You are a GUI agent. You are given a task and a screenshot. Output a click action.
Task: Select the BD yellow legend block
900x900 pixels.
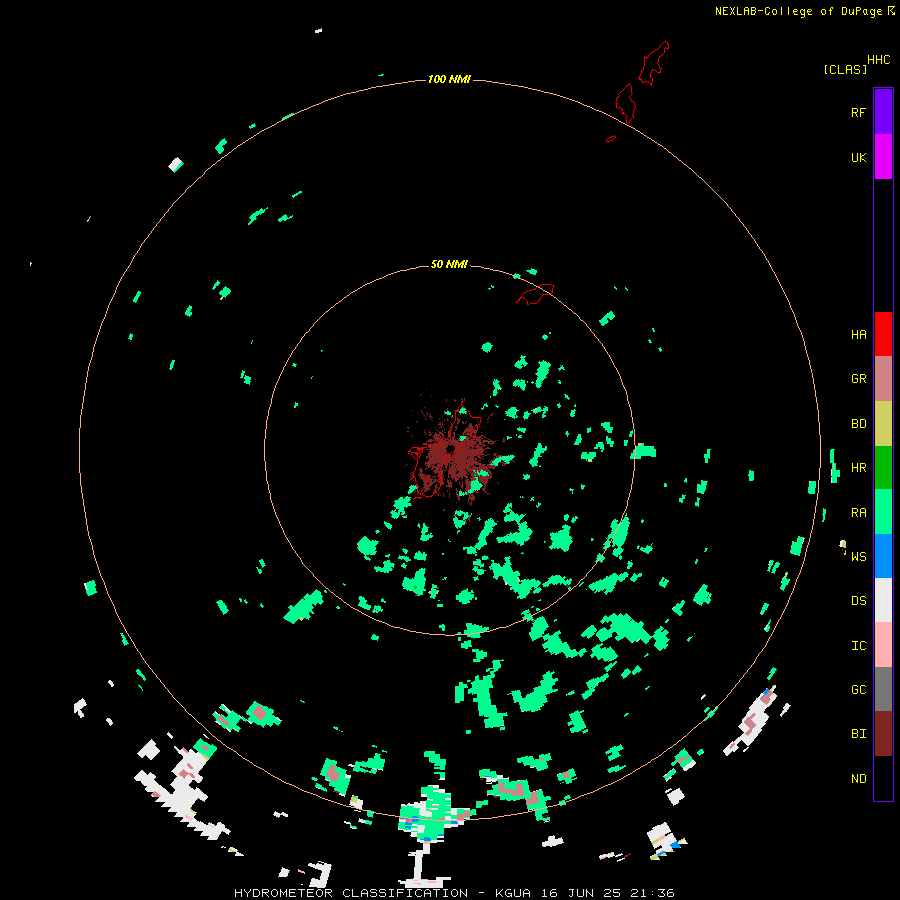(x=883, y=424)
